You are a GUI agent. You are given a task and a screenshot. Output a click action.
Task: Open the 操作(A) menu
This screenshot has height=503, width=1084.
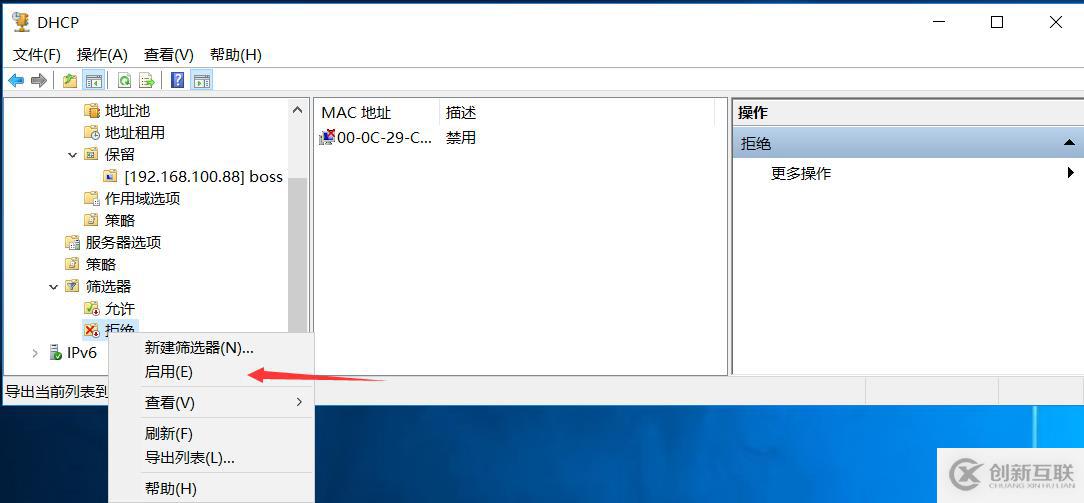tap(102, 55)
